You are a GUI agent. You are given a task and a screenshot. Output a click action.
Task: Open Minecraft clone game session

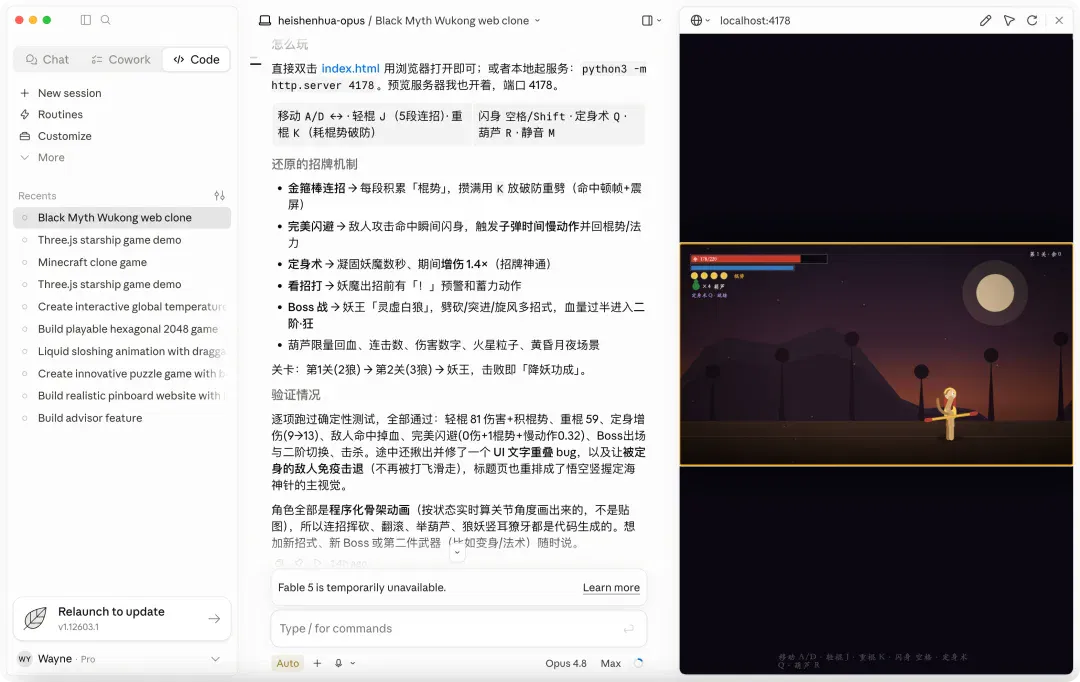pyautogui.click(x=122, y=262)
